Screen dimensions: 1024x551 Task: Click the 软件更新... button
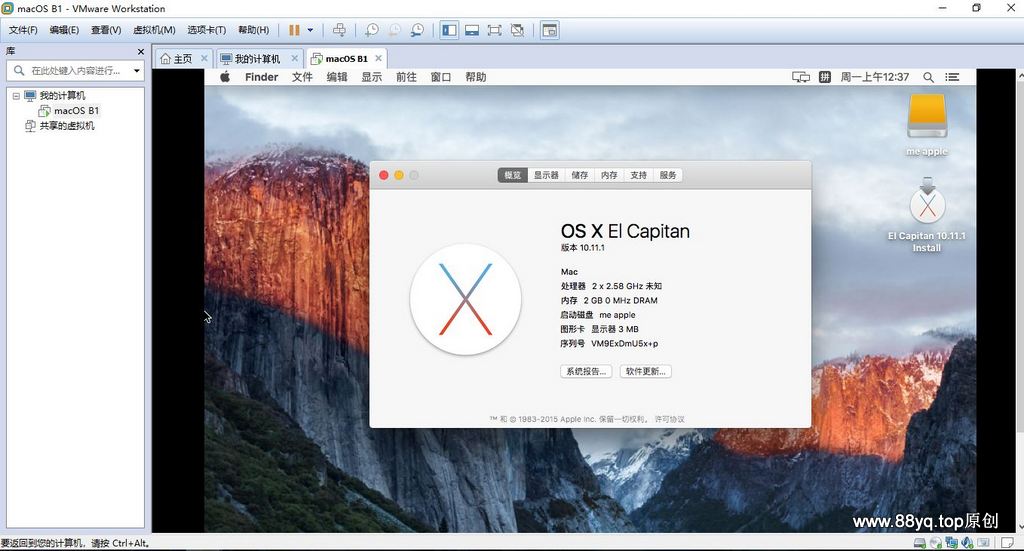point(645,371)
